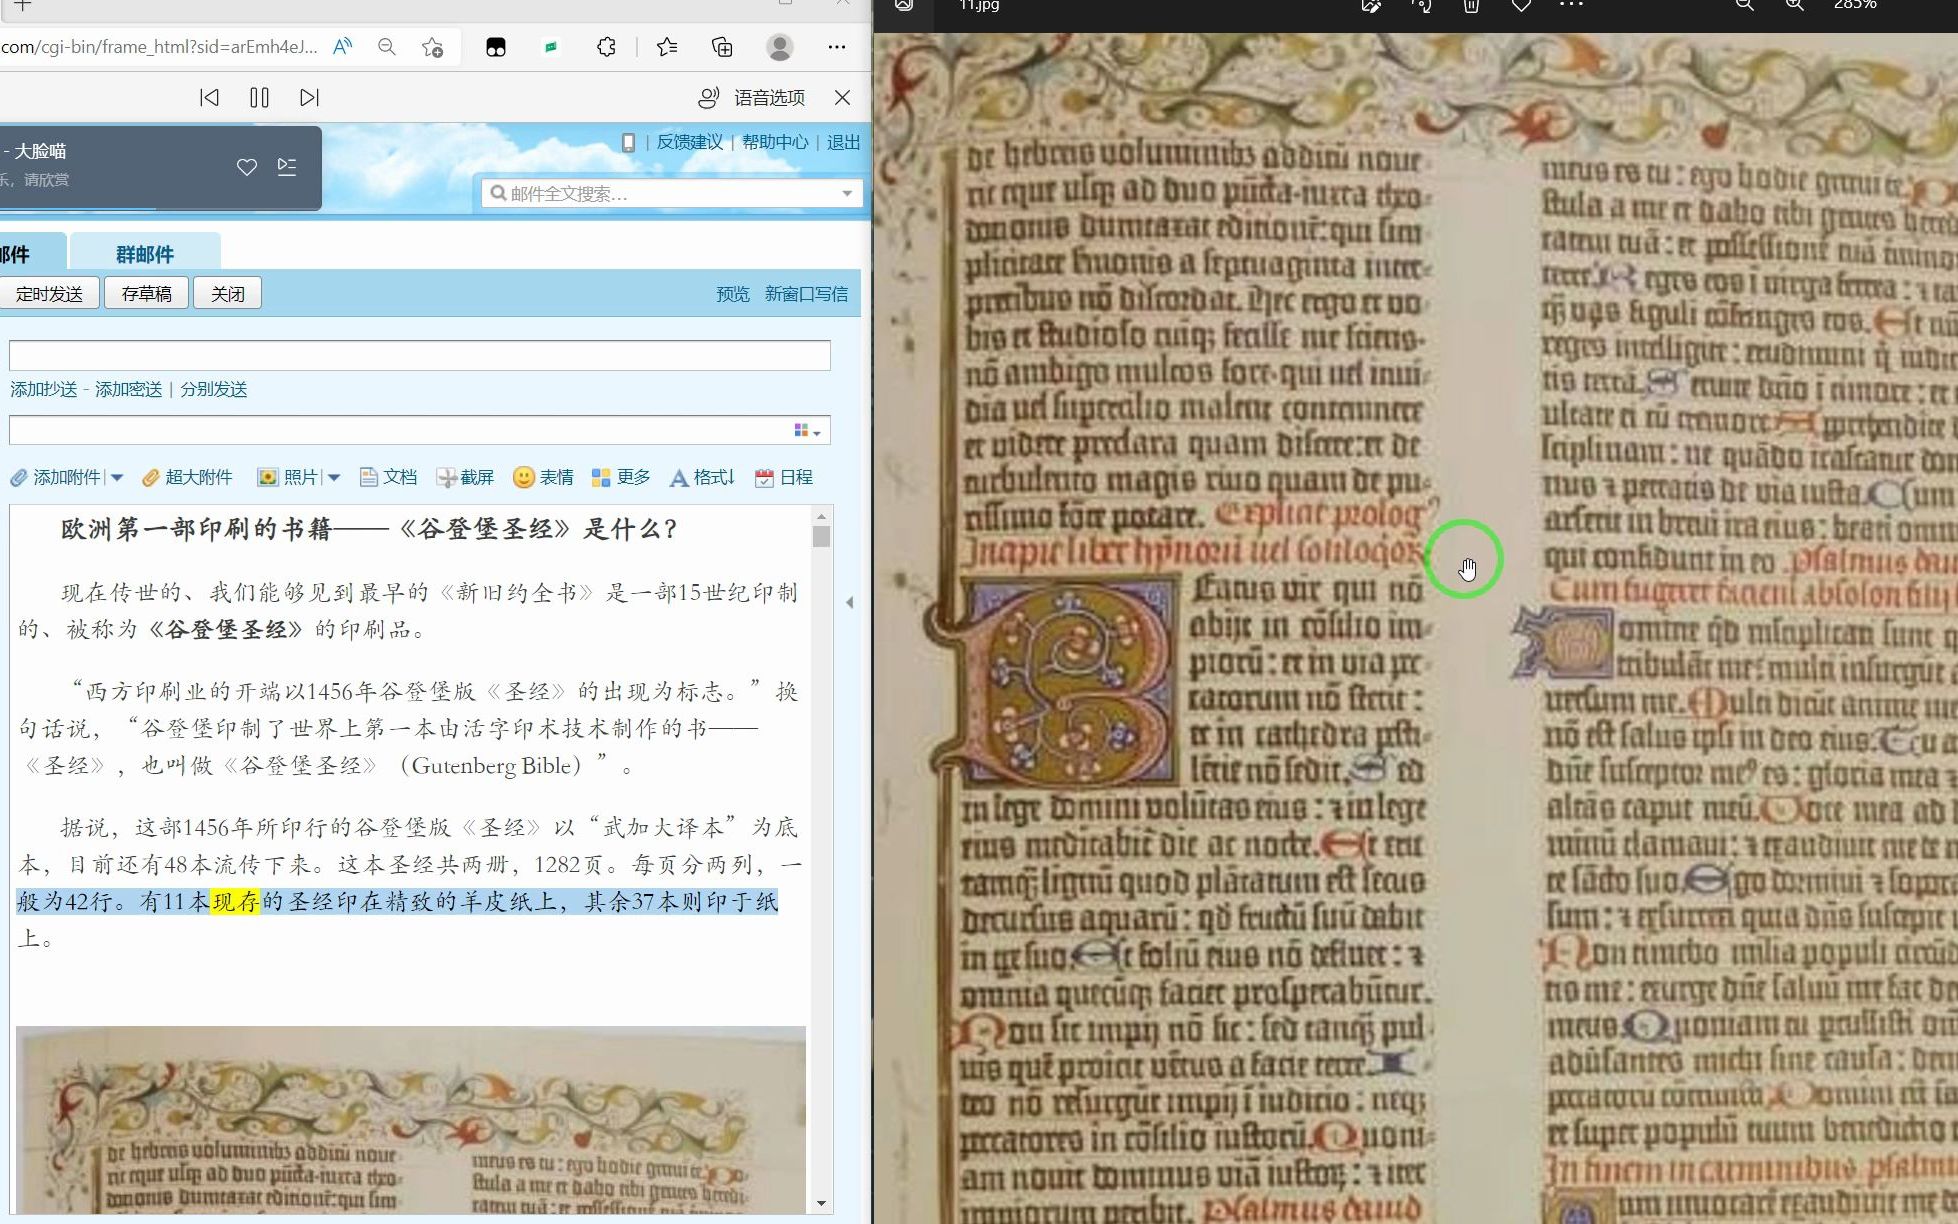Image resolution: width=1958 pixels, height=1224 pixels.
Task: Delete the image with trash icon
Action: click(x=1471, y=5)
